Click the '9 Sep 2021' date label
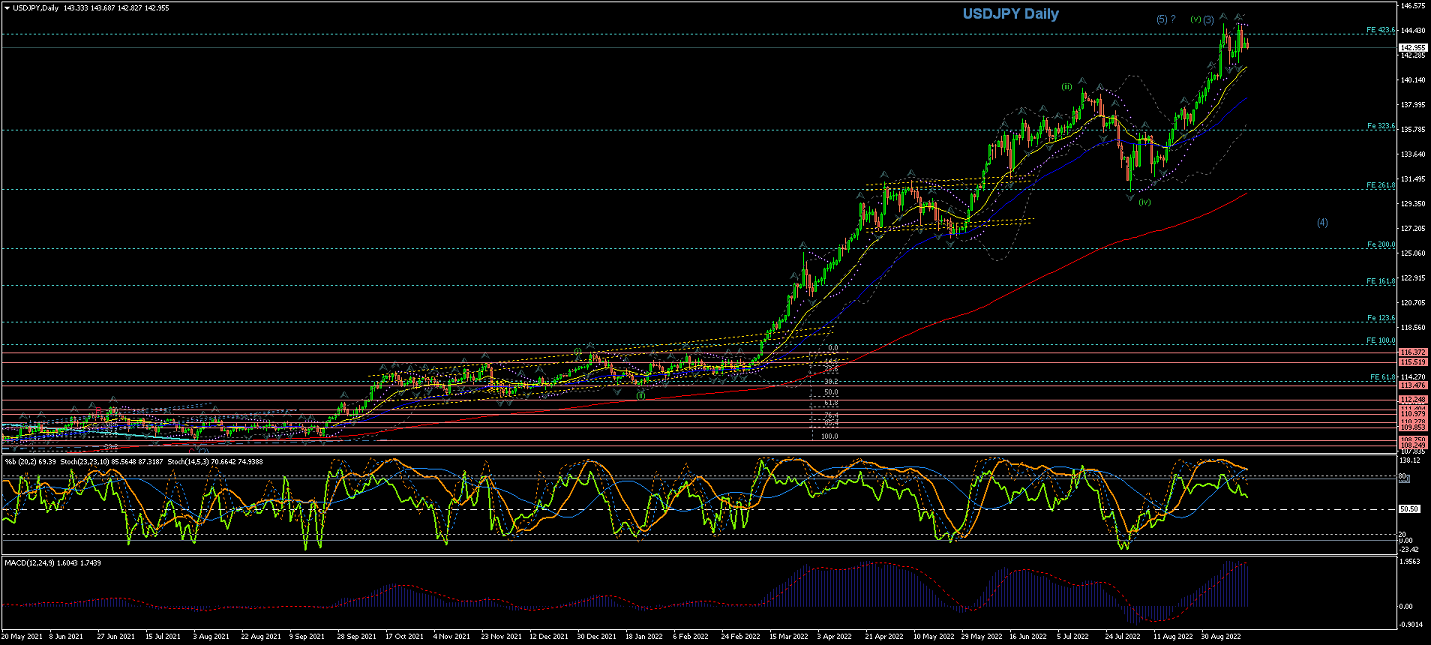1431x645 pixels. click(x=305, y=636)
